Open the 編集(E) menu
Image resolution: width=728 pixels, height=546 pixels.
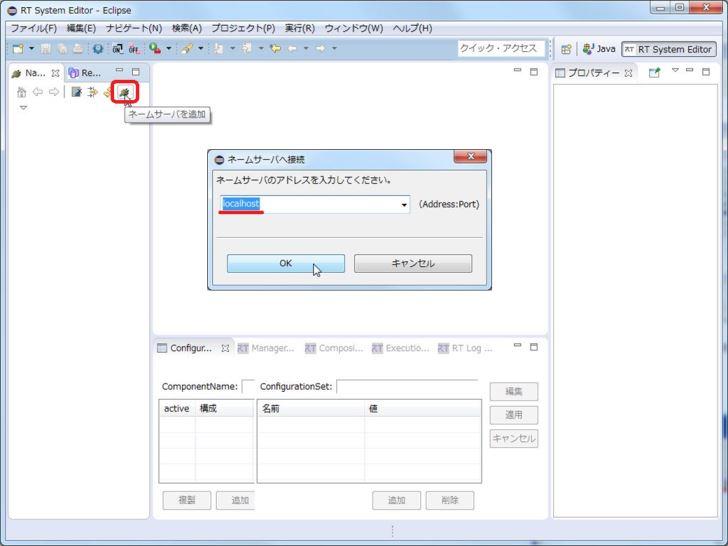81,28
